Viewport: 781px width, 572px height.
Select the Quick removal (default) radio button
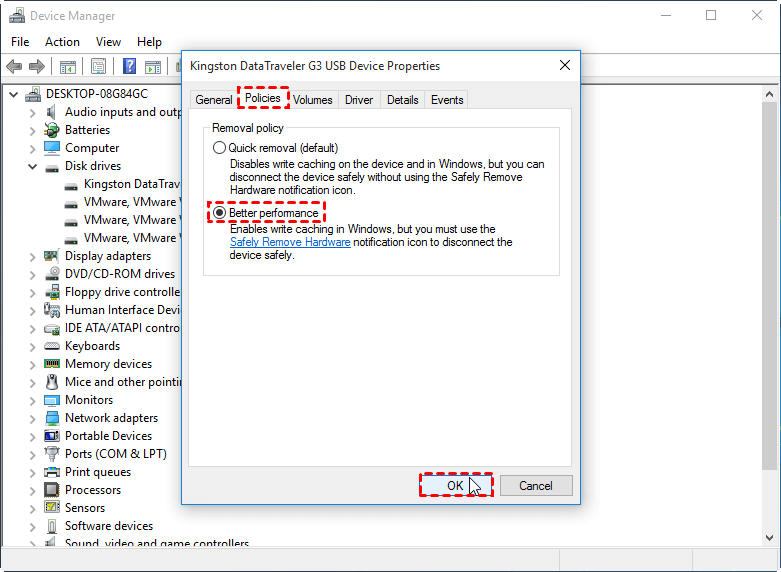pos(219,148)
